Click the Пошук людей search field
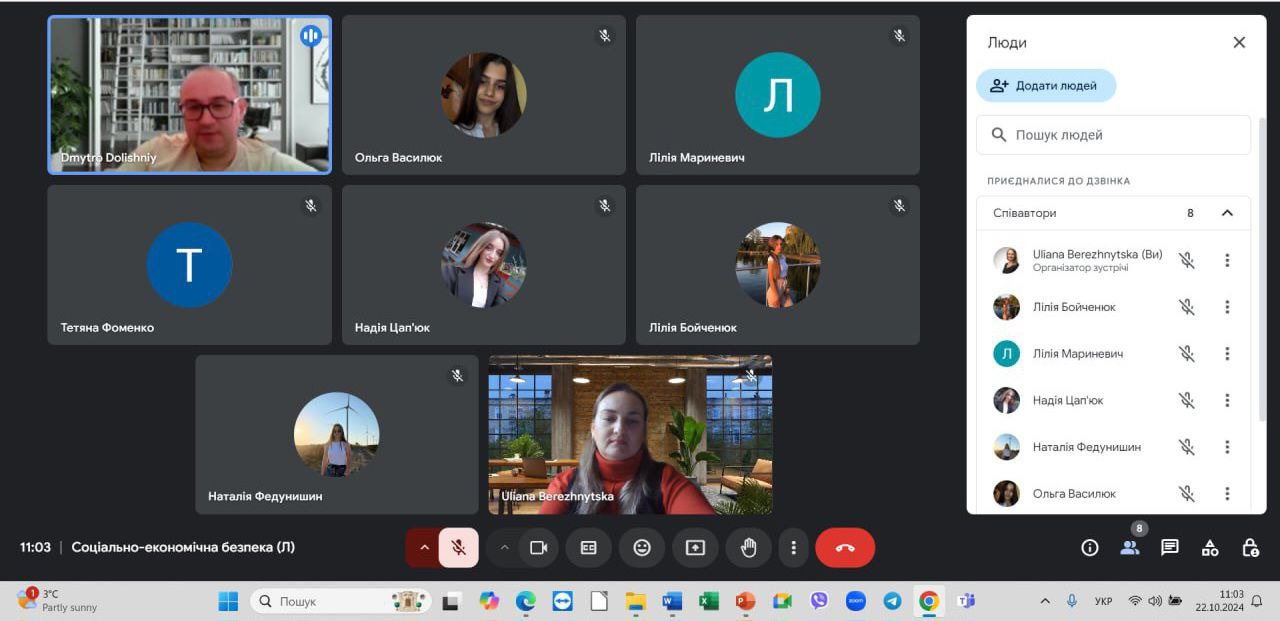Screen dimensions: 1280x621 pos(1113,135)
